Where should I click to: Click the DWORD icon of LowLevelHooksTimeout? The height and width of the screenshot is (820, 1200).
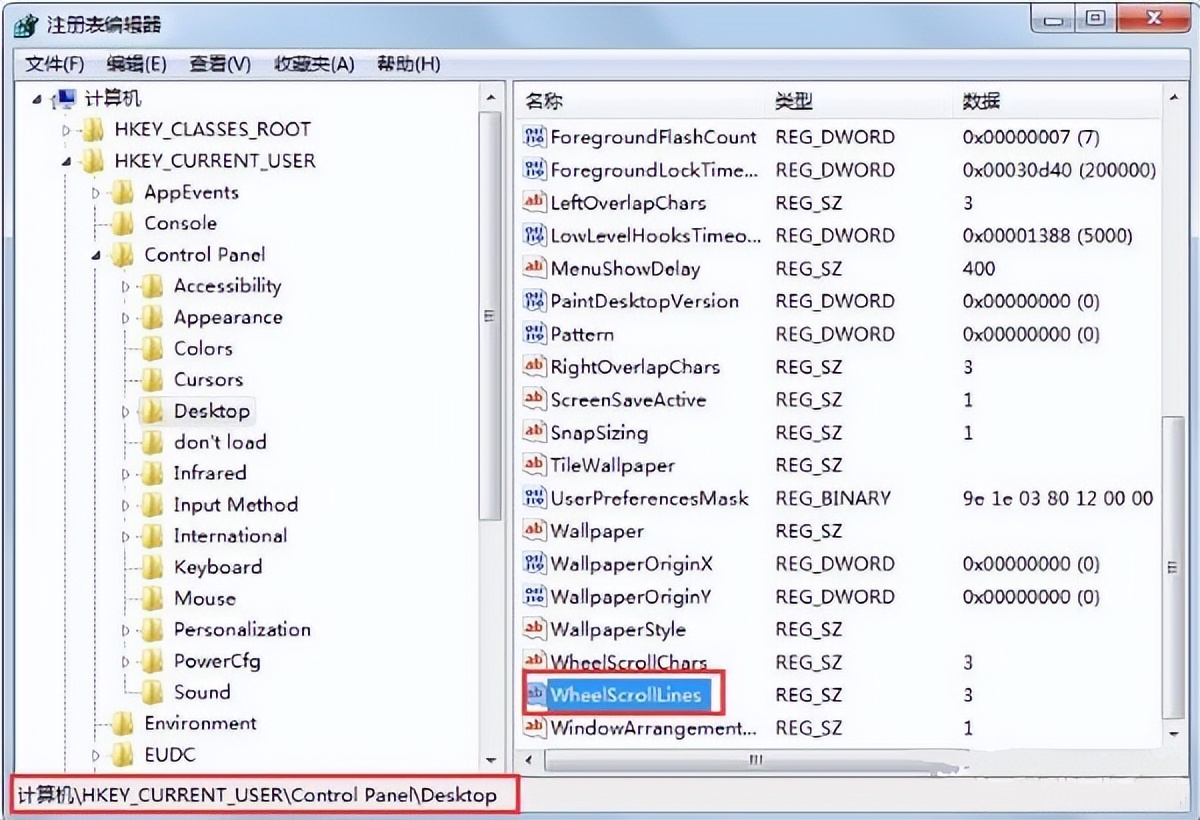(x=535, y=236)
